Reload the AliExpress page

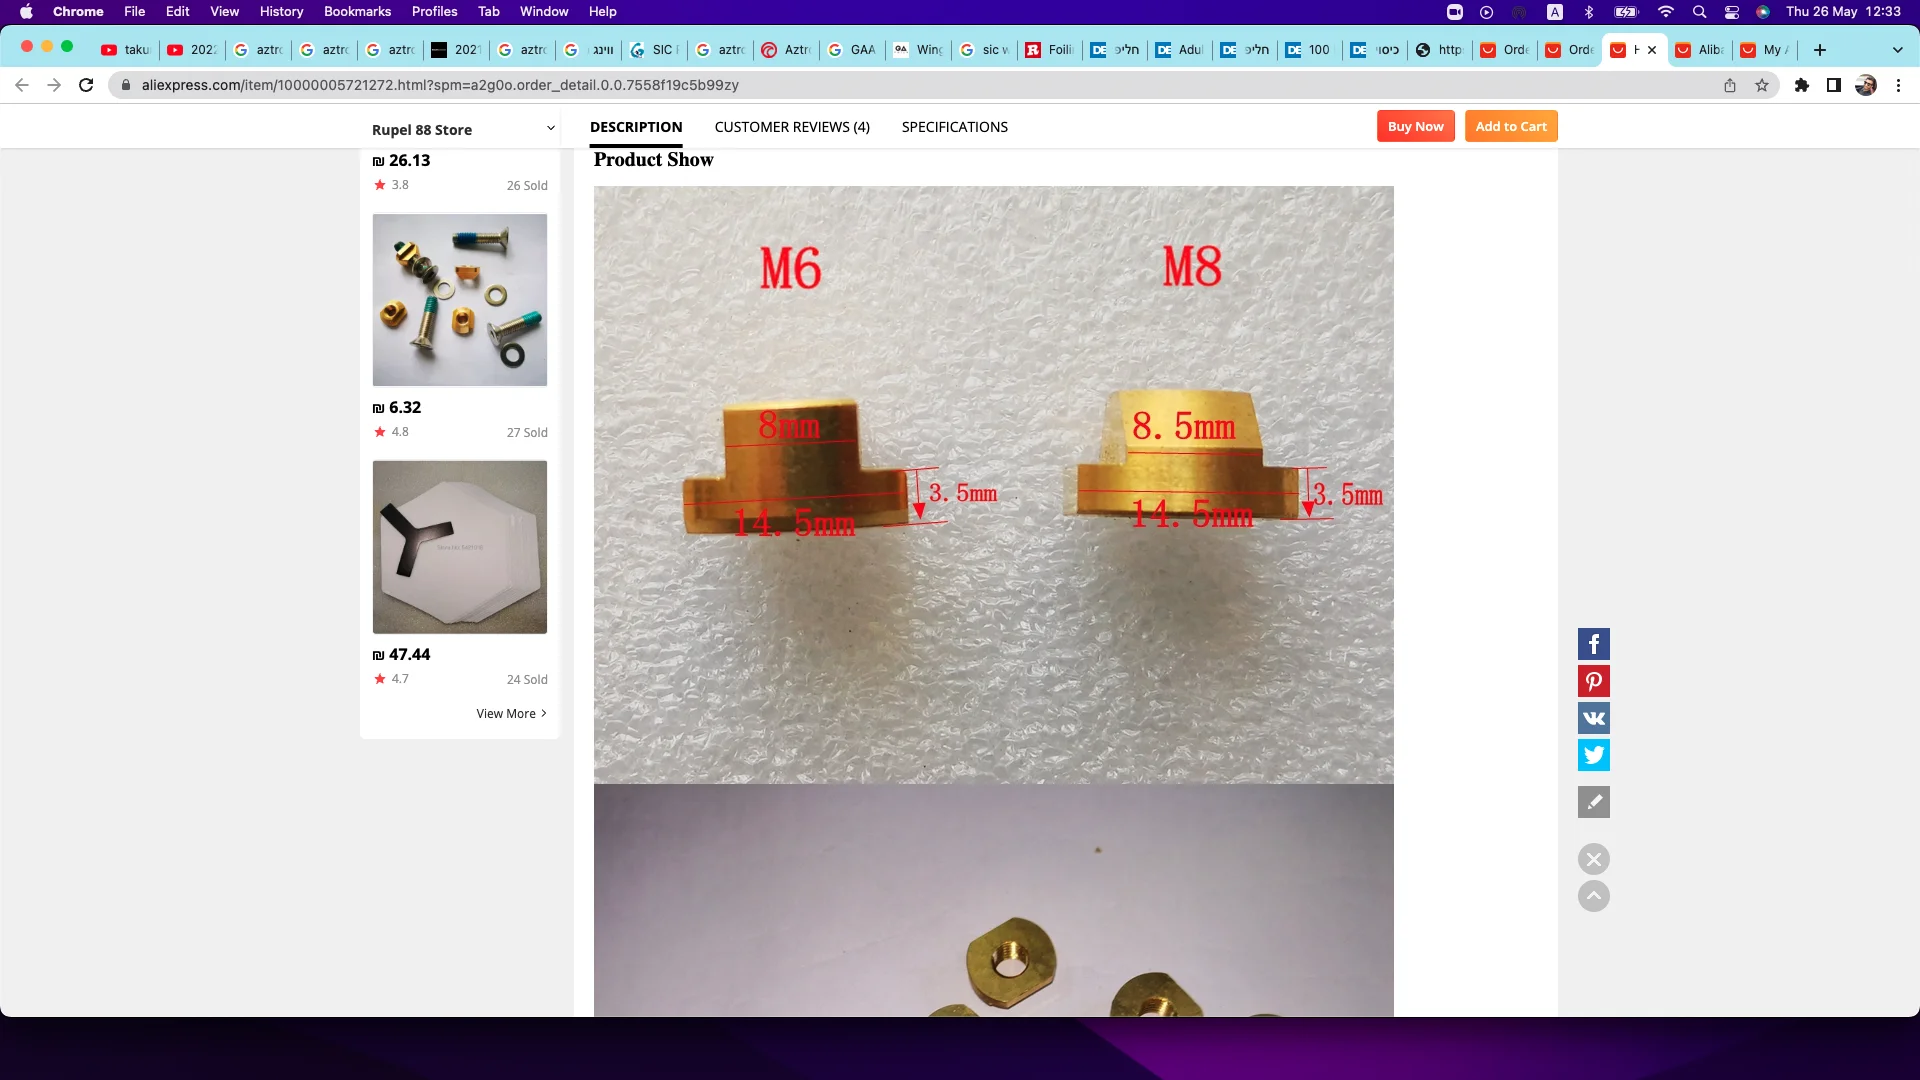pyautogui.click(x=86, y=85)
